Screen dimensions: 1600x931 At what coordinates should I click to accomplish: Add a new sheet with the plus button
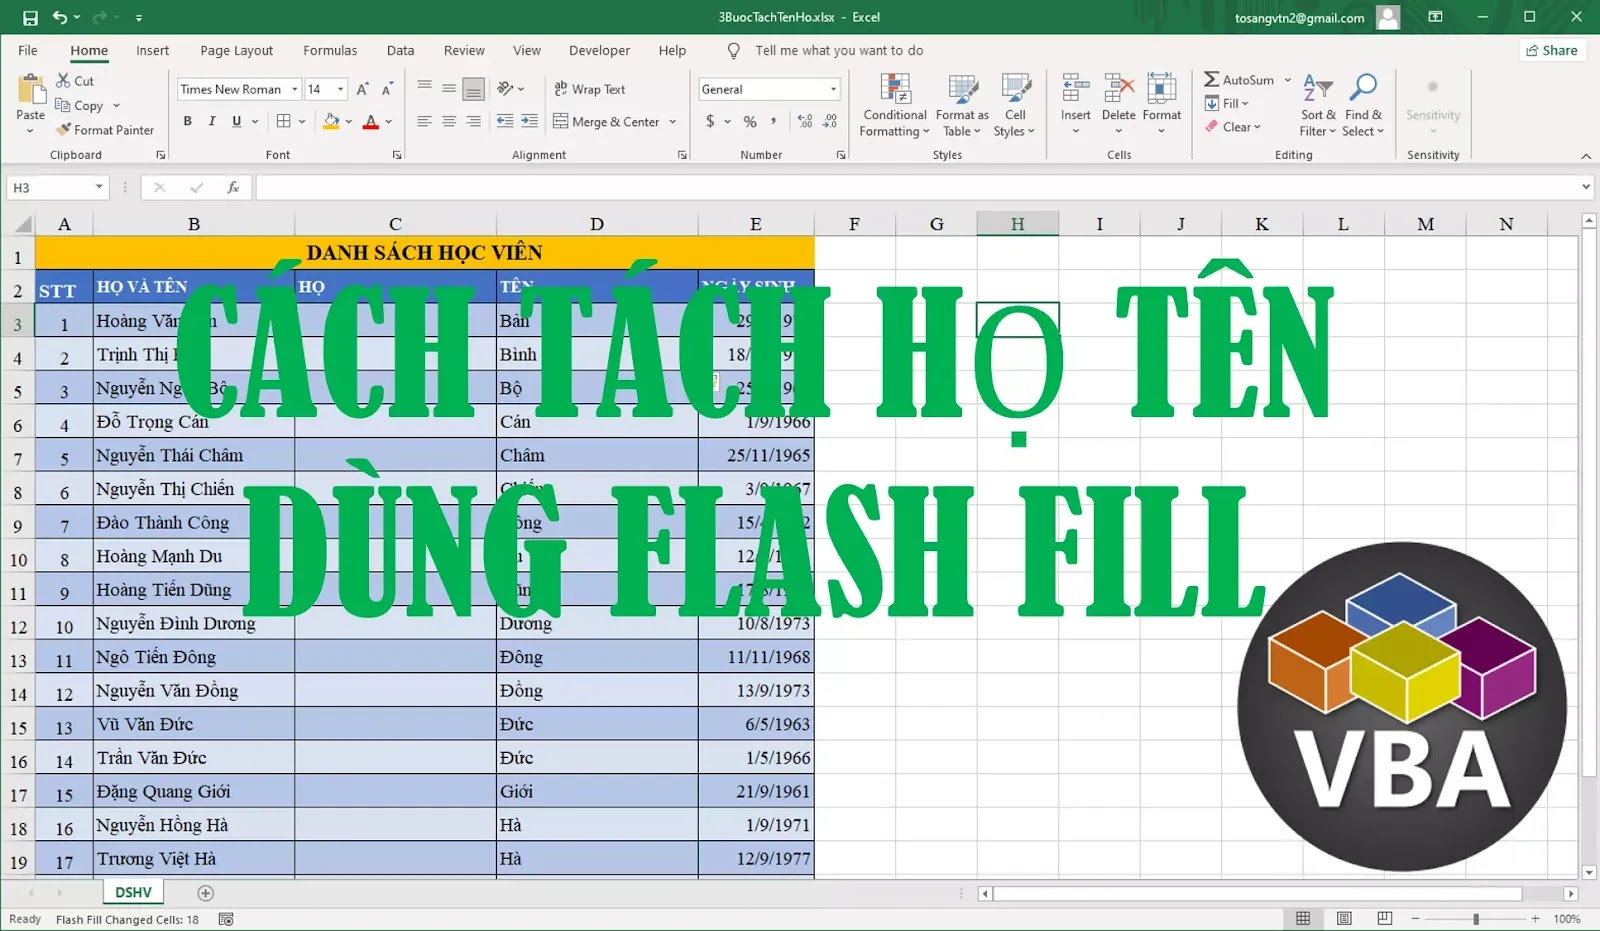point(206,892)
